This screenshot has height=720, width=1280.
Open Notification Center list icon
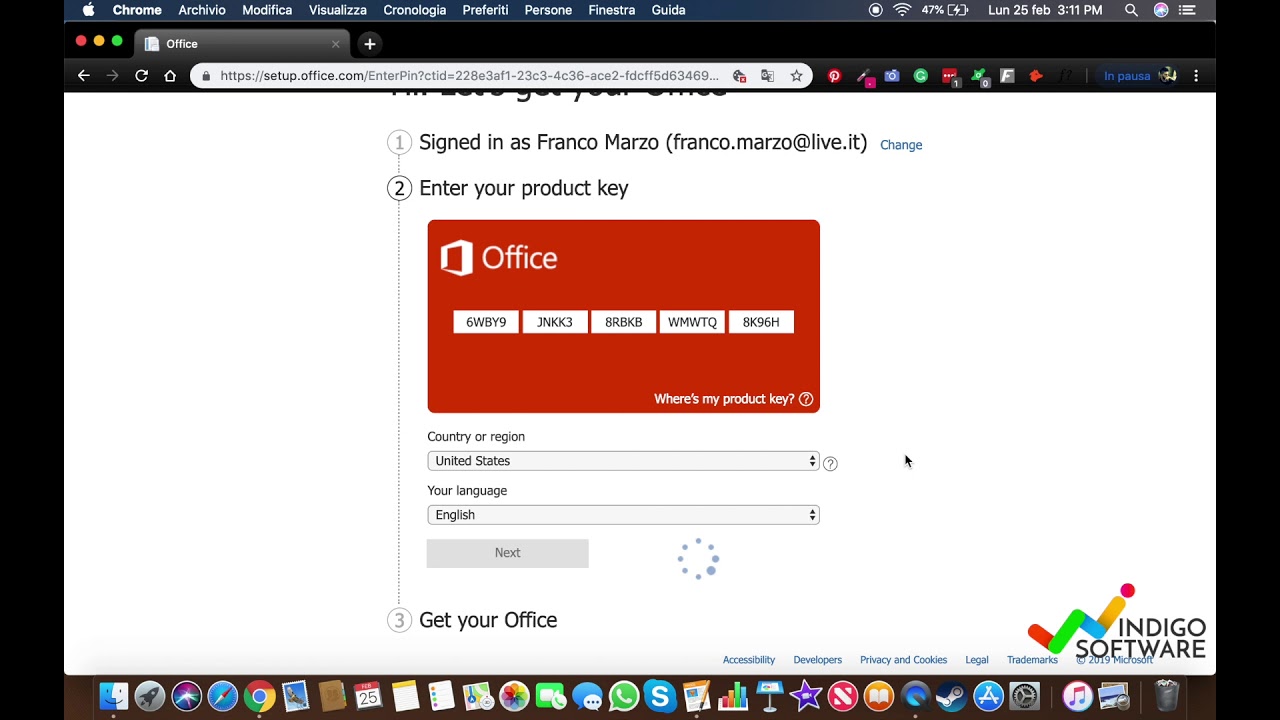click(1187, 10)
